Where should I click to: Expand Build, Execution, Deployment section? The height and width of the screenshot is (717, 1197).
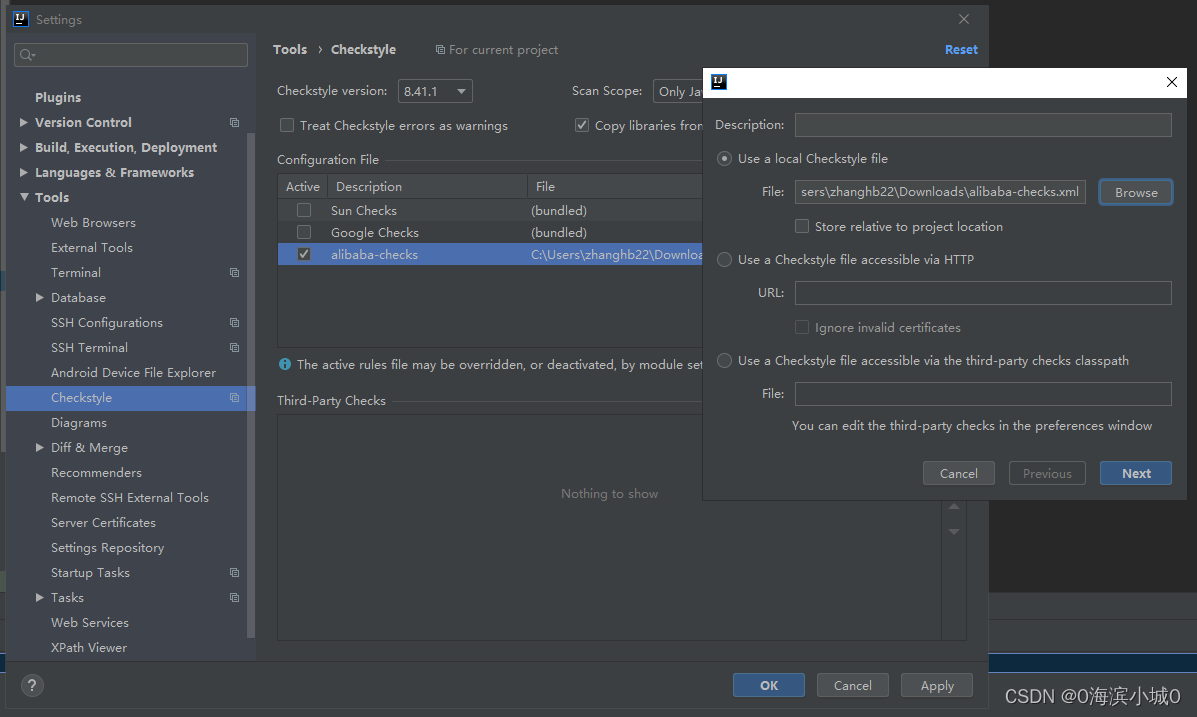(x=24, y=147)
